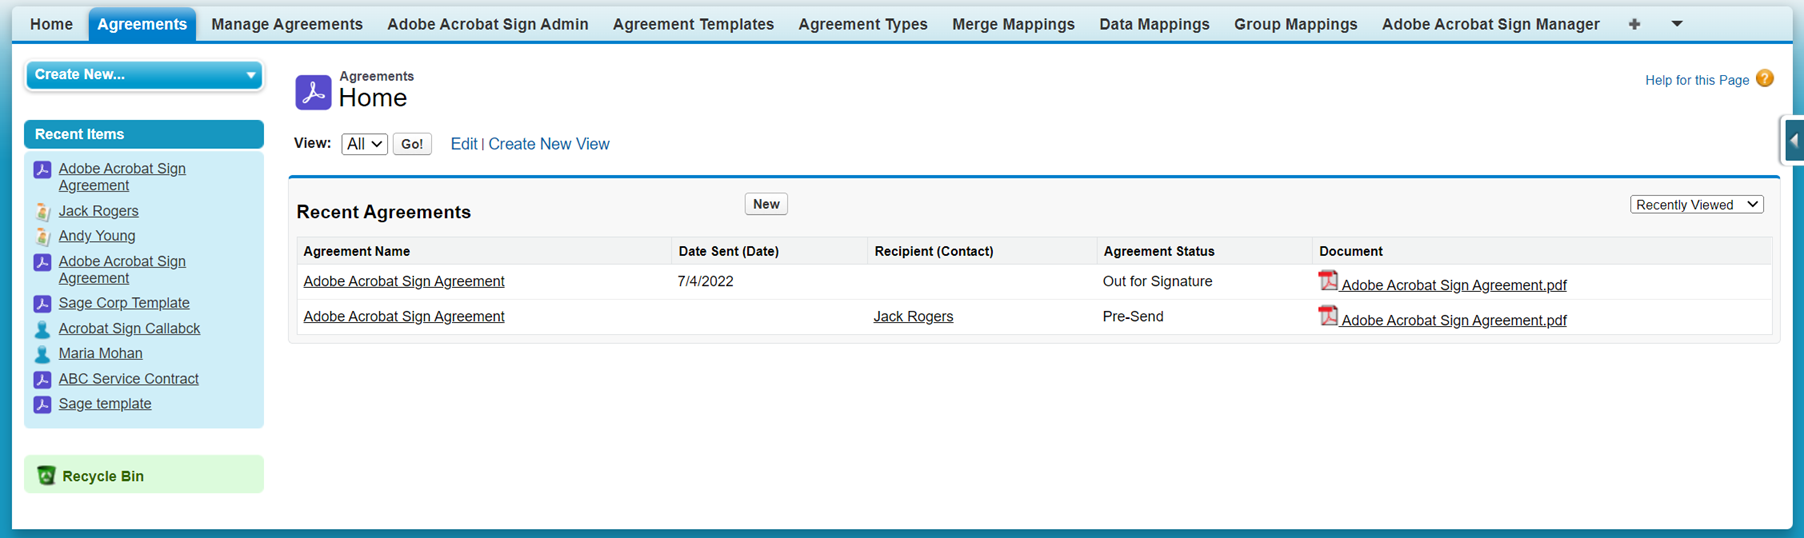
Task: Open the View selector set to All
Action: [x=364, y=144]
